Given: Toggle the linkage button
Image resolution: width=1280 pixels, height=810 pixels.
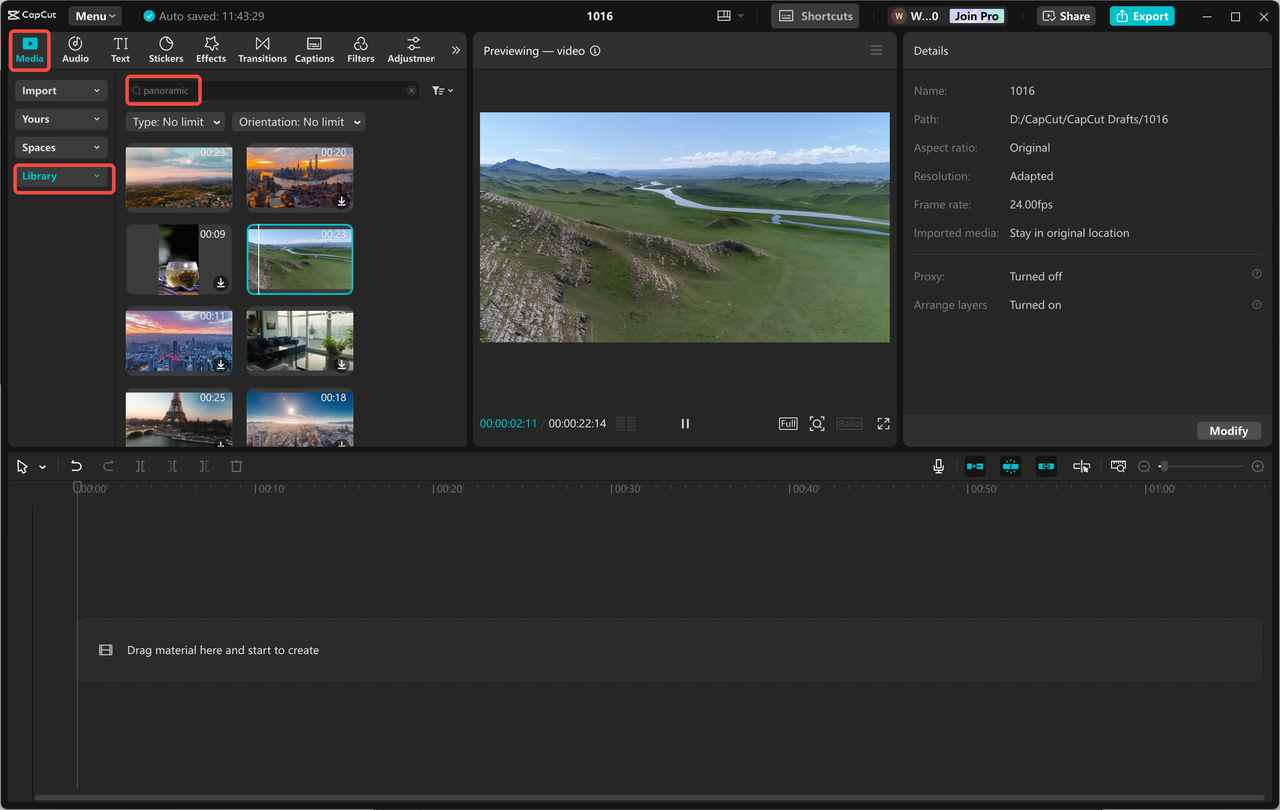Looking at the screenshot, I should pos(1046,466).
